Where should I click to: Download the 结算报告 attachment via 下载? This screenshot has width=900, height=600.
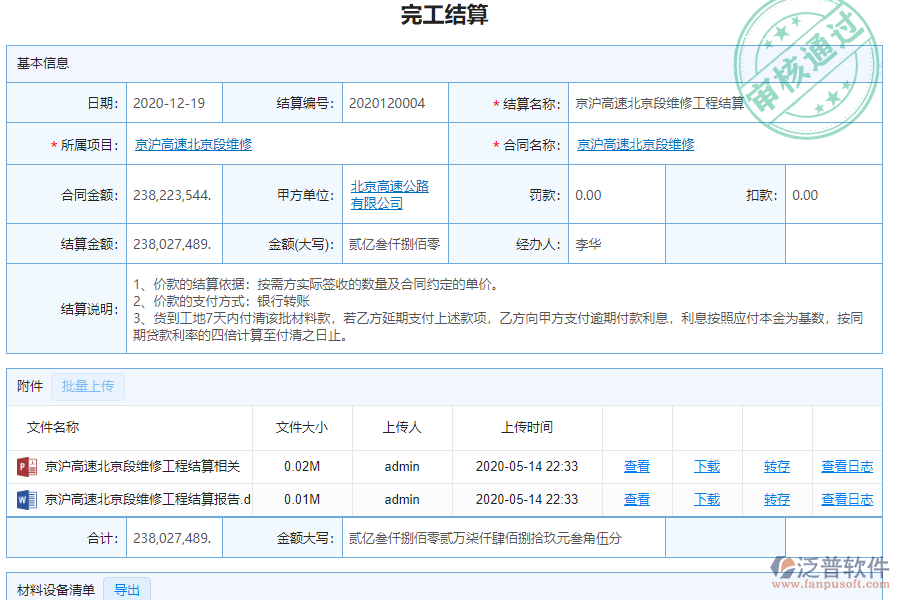tap(707, 499)
